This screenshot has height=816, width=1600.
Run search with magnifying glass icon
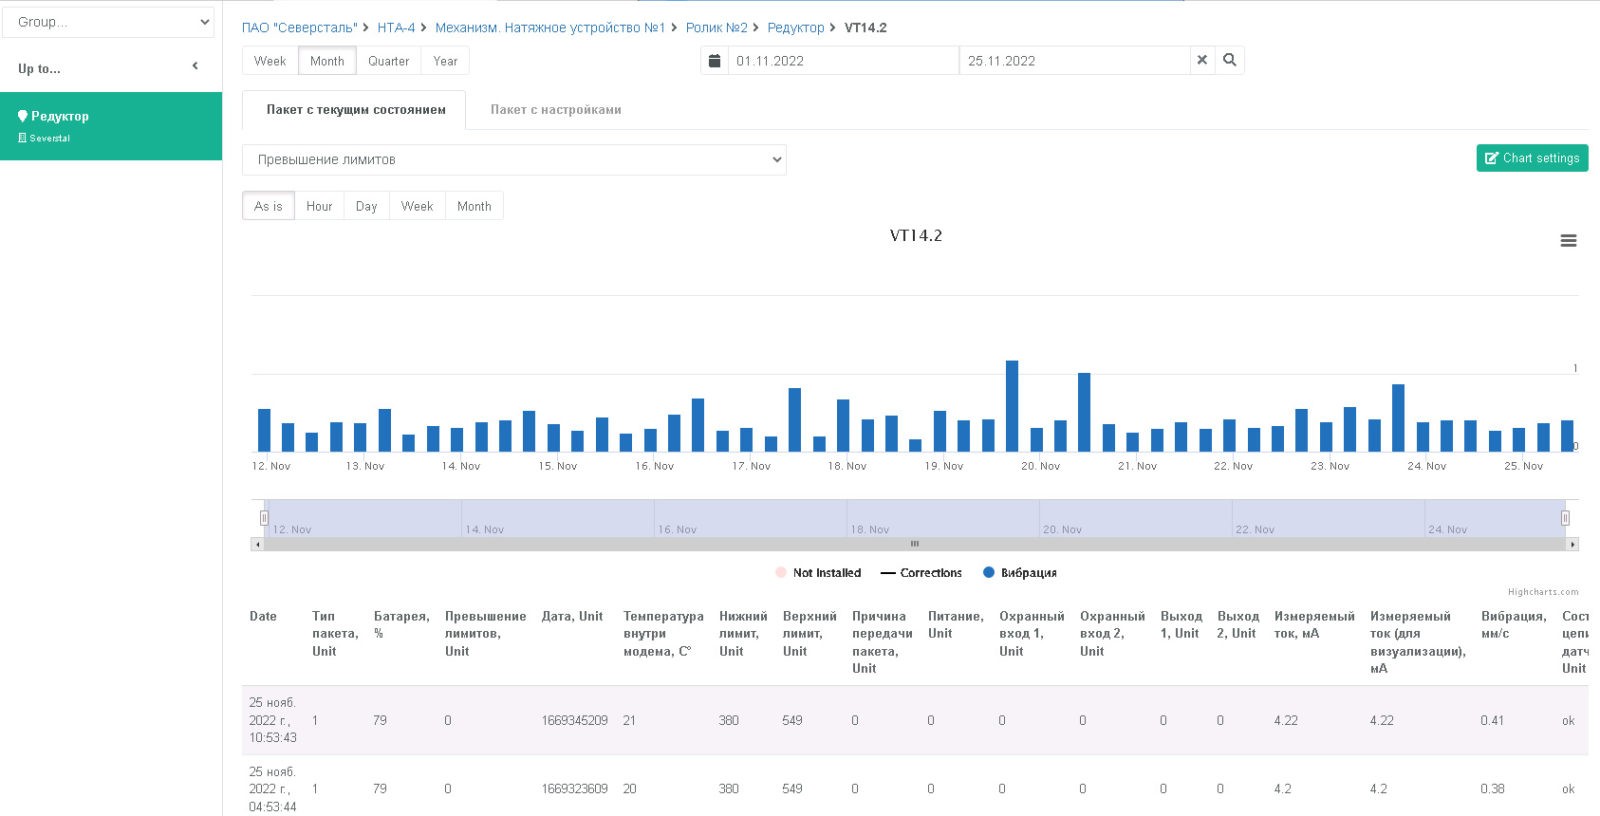coord(1230,60)
